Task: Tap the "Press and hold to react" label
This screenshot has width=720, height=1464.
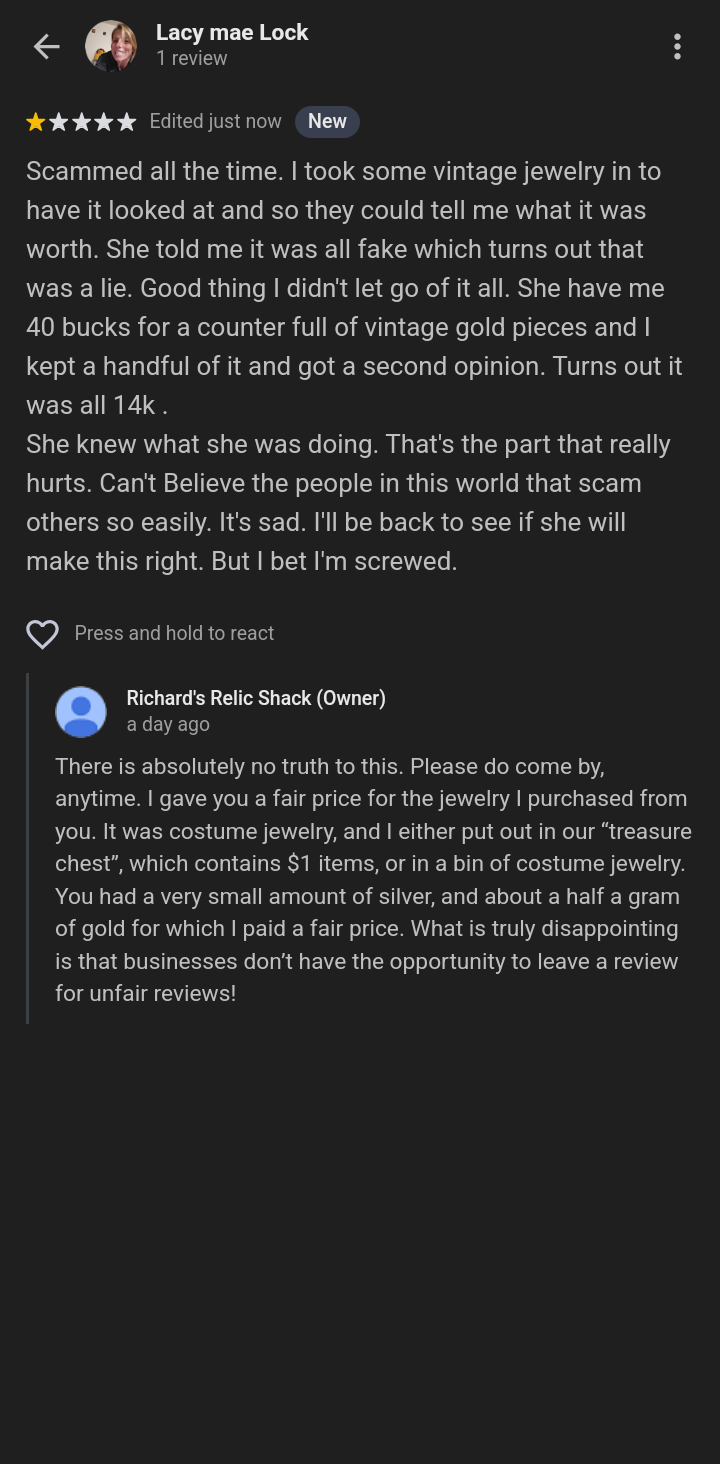Action: (x=174, y=633)
